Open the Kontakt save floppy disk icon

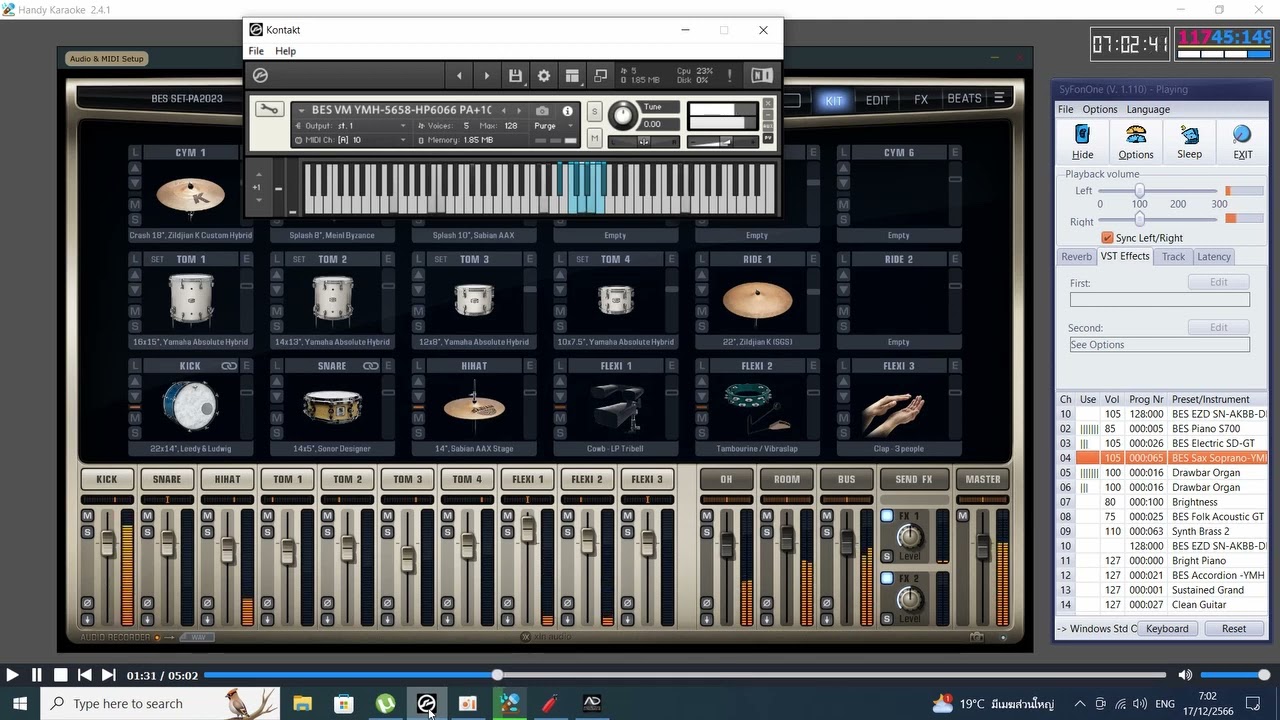coord(515,76)
